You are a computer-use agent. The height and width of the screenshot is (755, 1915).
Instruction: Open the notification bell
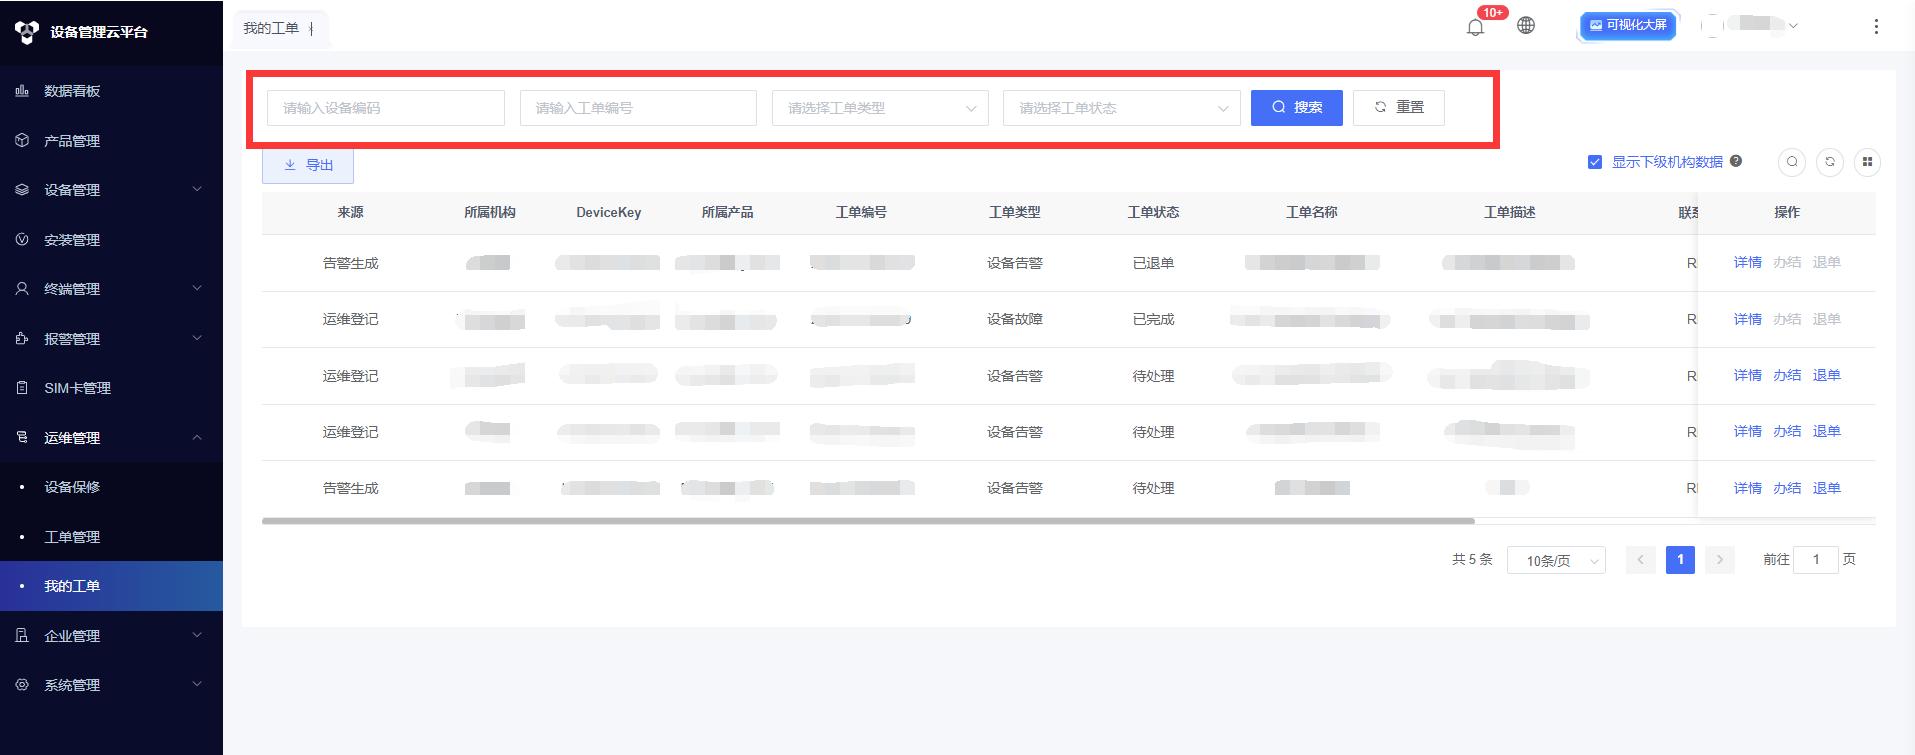[x=1475, y=27]
